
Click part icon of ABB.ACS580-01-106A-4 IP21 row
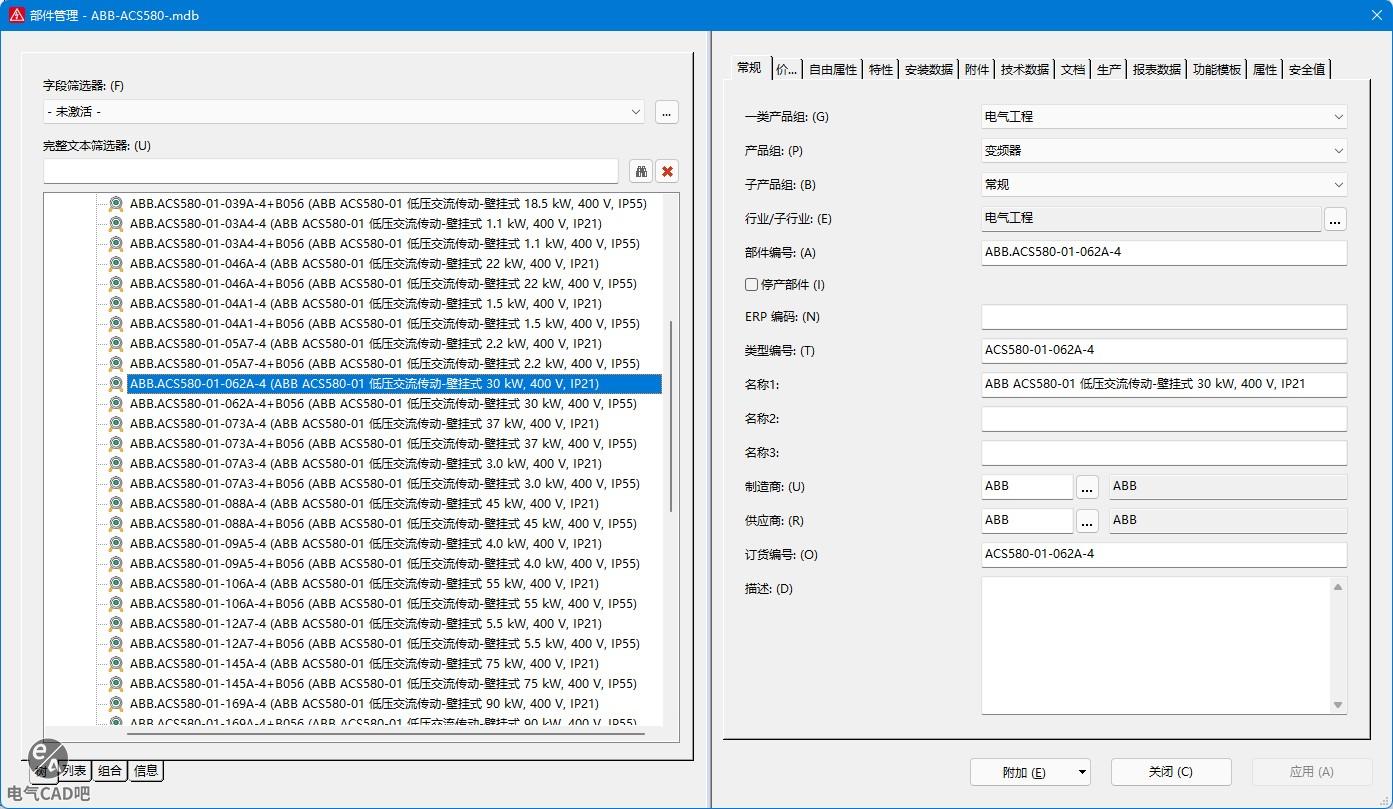click(116, 584)
